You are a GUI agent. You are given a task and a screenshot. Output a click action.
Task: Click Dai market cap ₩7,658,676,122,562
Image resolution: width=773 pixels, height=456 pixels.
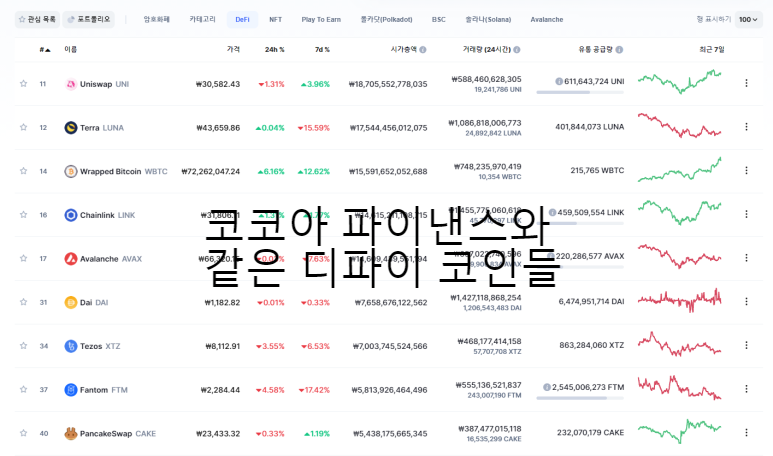tap(391, 303)
